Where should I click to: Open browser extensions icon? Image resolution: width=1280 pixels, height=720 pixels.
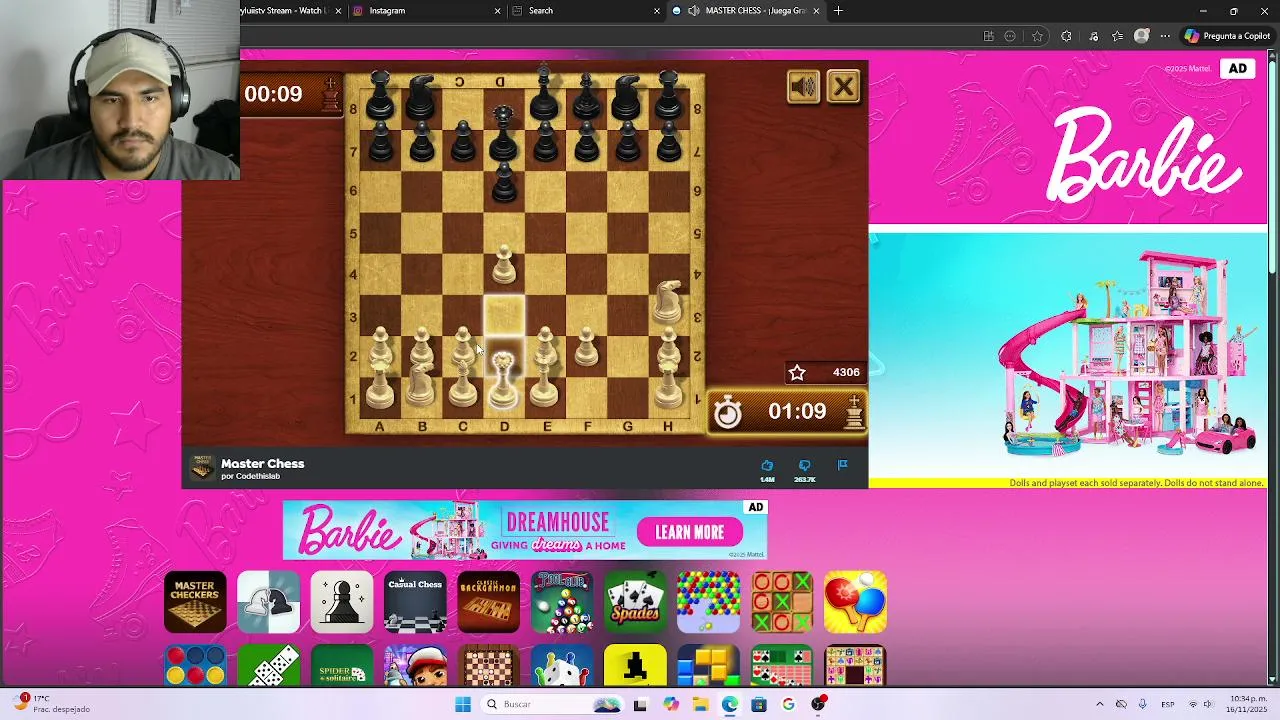click(1066, 36)
